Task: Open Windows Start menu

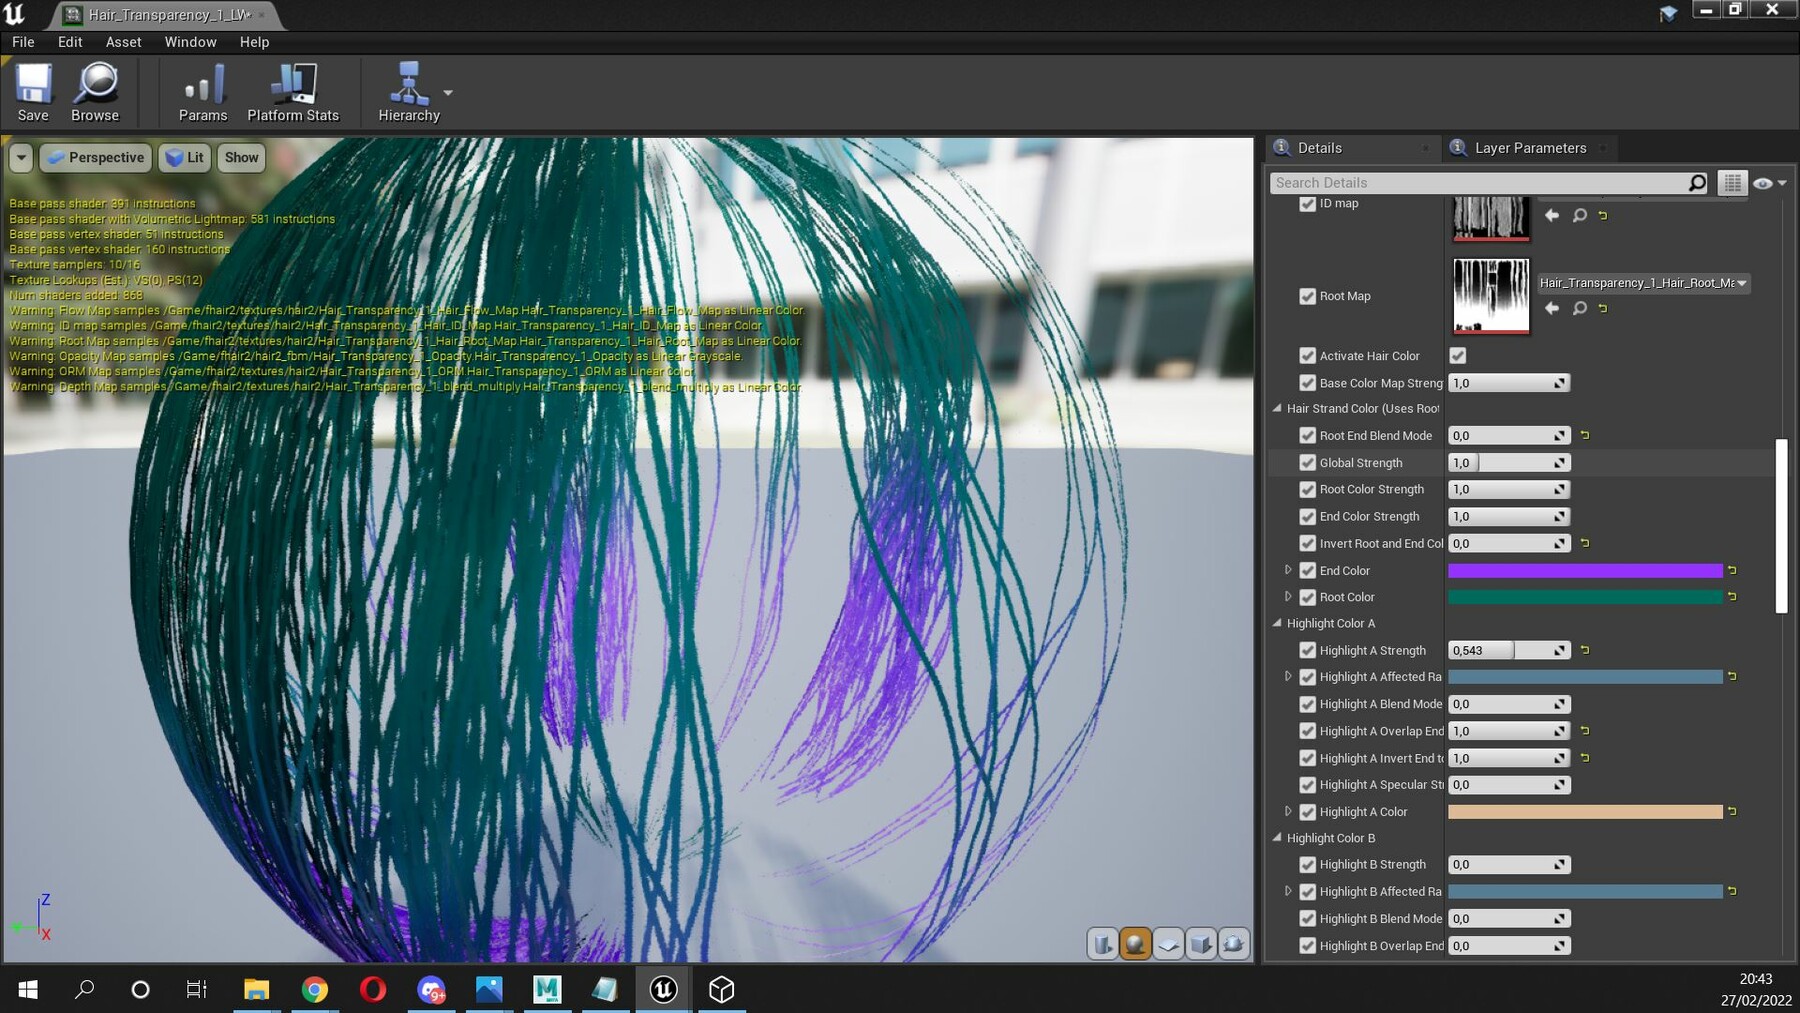Action: [x=28, y=990]
